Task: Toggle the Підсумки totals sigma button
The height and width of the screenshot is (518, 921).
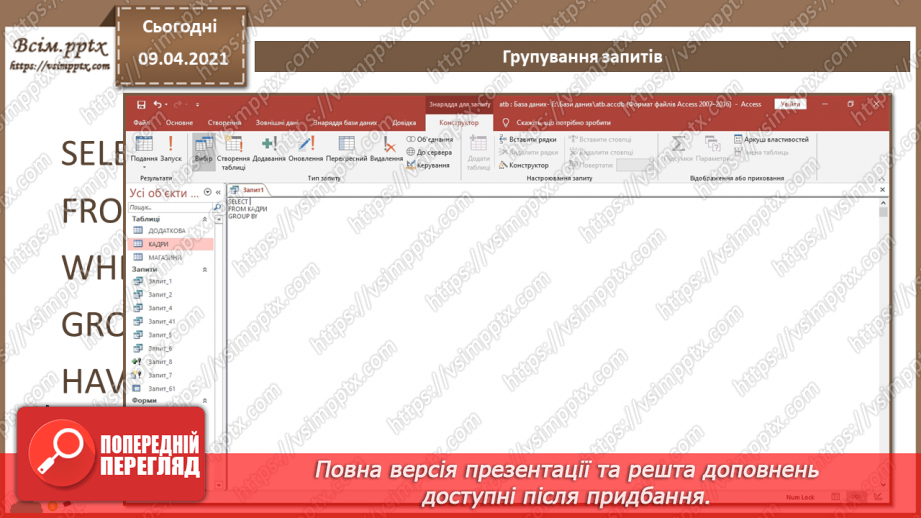Action: click(x=678, y=149)
